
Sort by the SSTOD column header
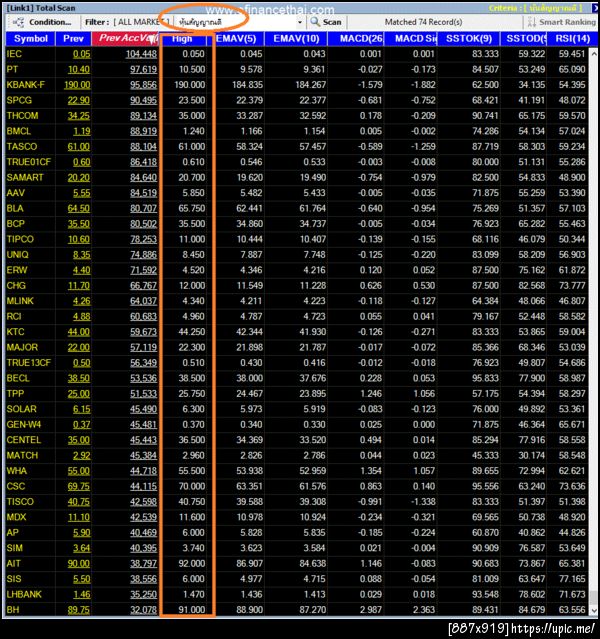pos(524,39)
